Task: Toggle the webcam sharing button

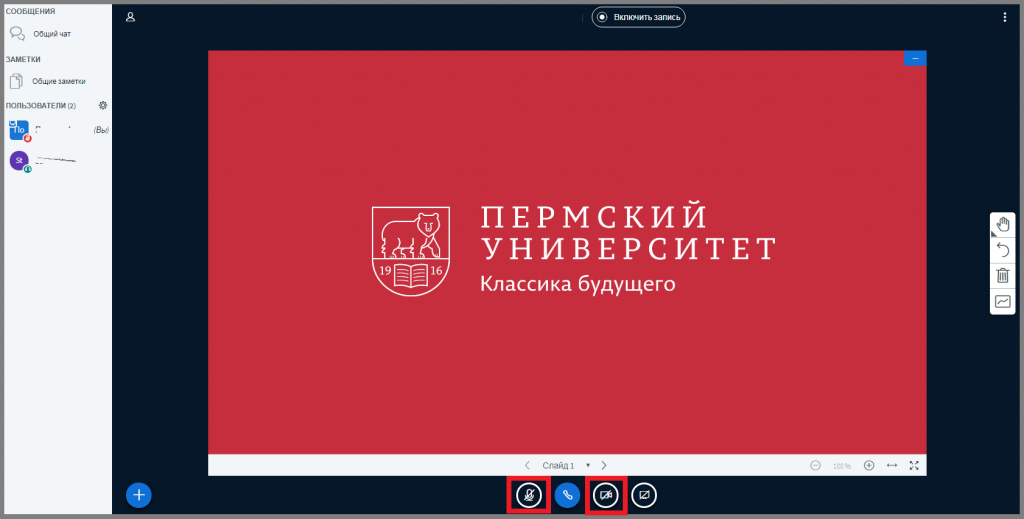Action: pos(606,495)
